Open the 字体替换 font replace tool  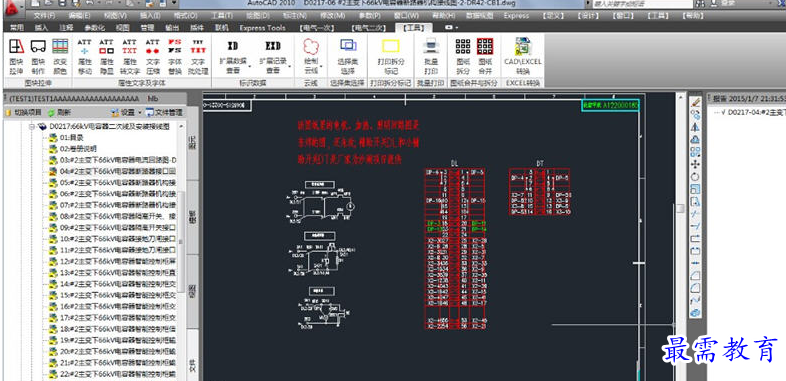[x=175, y=56]
